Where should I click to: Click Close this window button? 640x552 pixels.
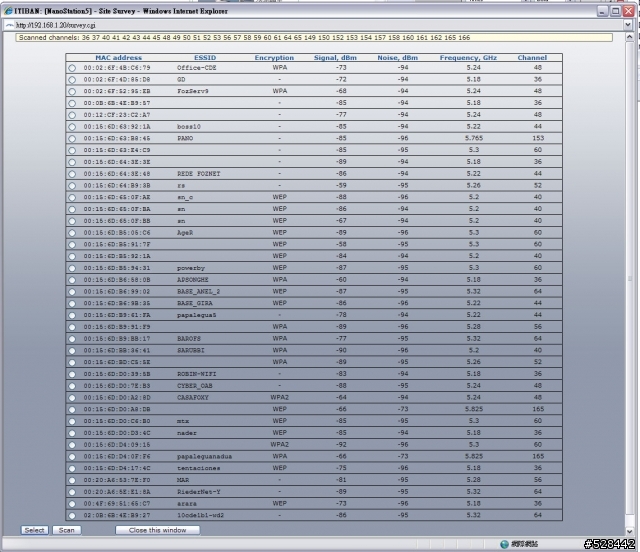click(x=158, y=530)
